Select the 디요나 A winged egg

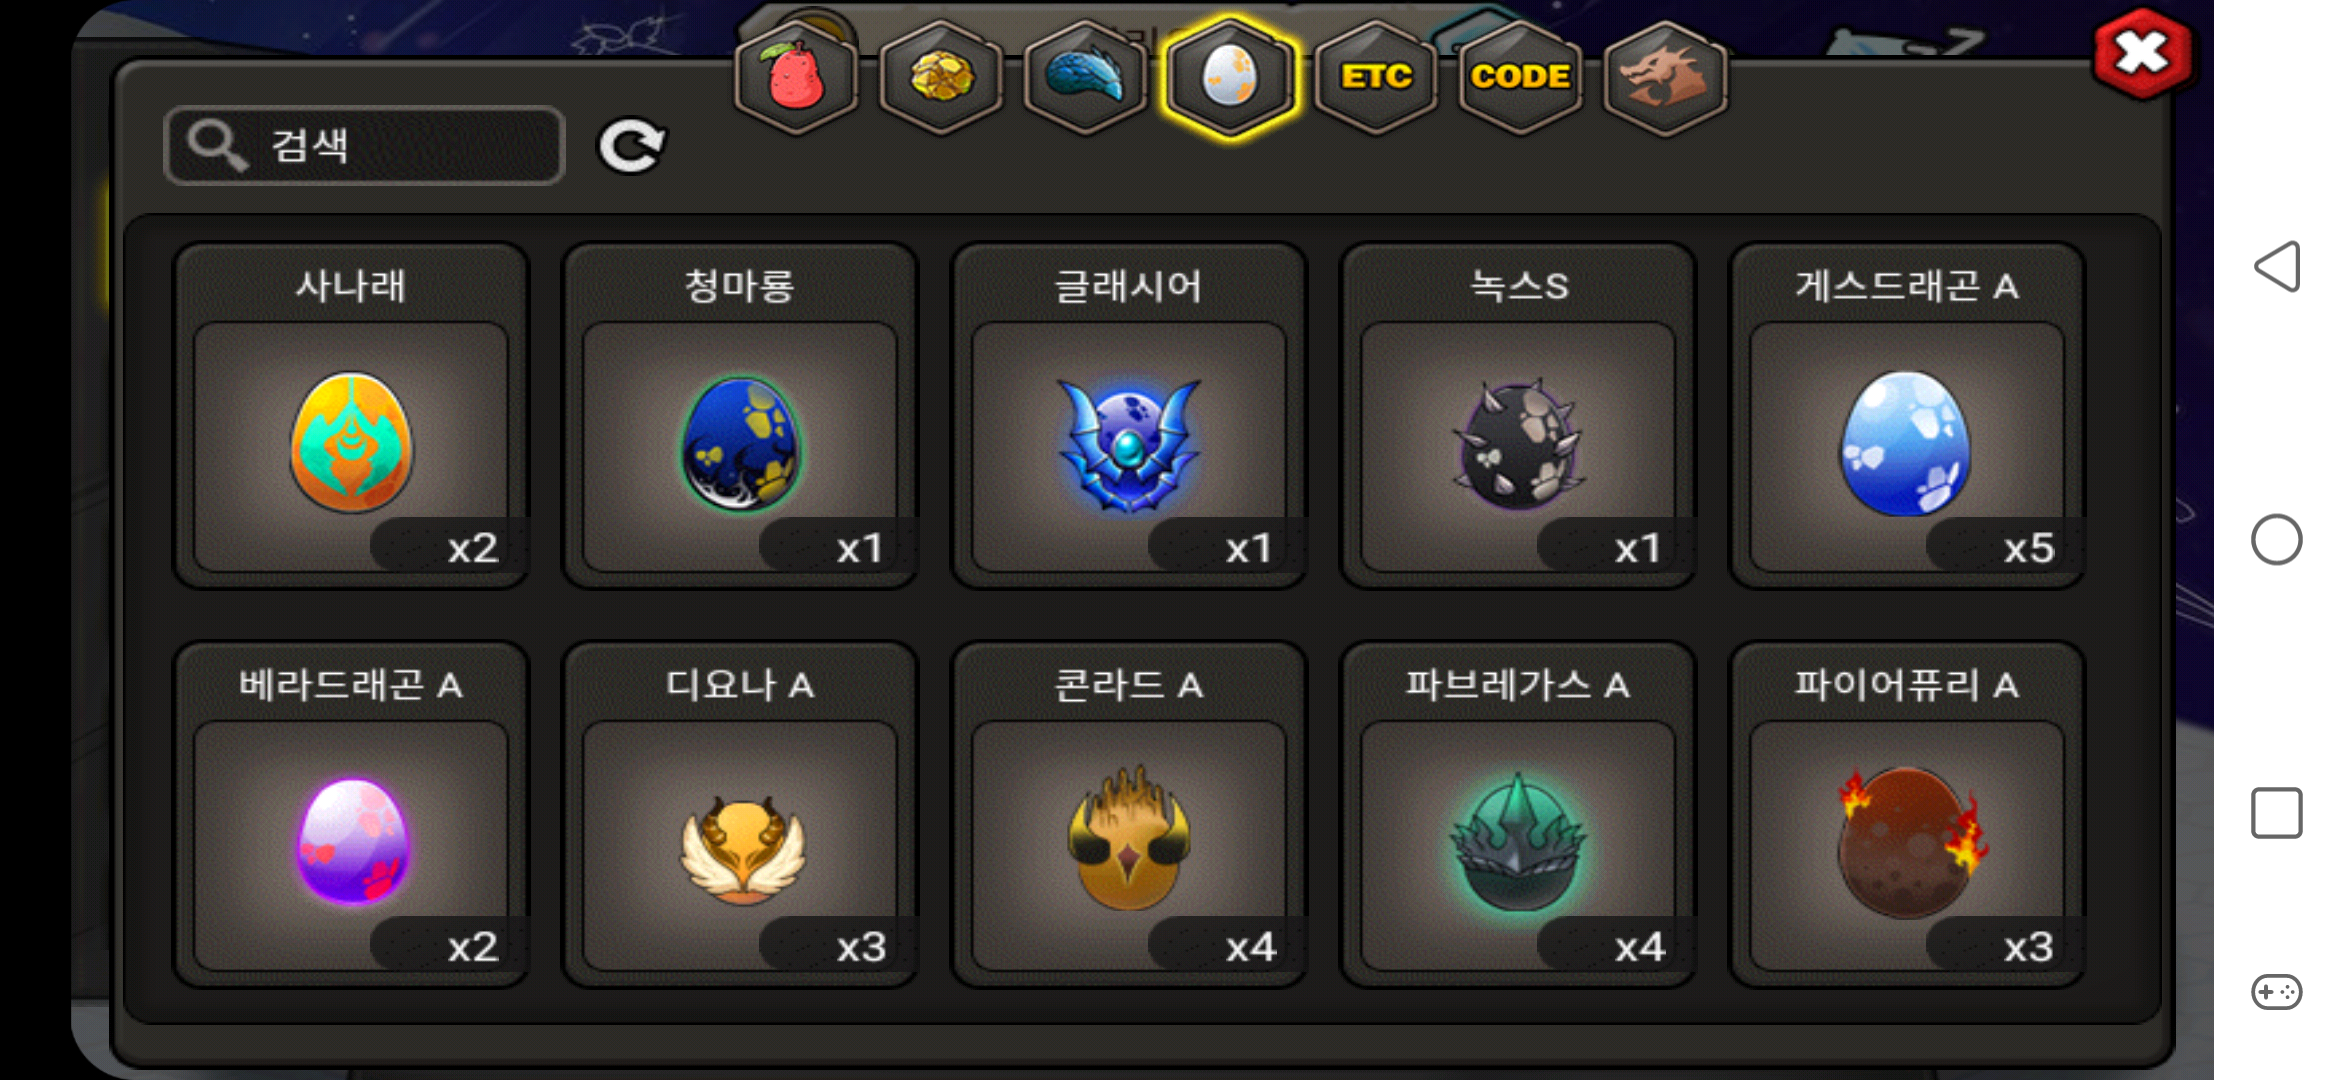[740, 814]
